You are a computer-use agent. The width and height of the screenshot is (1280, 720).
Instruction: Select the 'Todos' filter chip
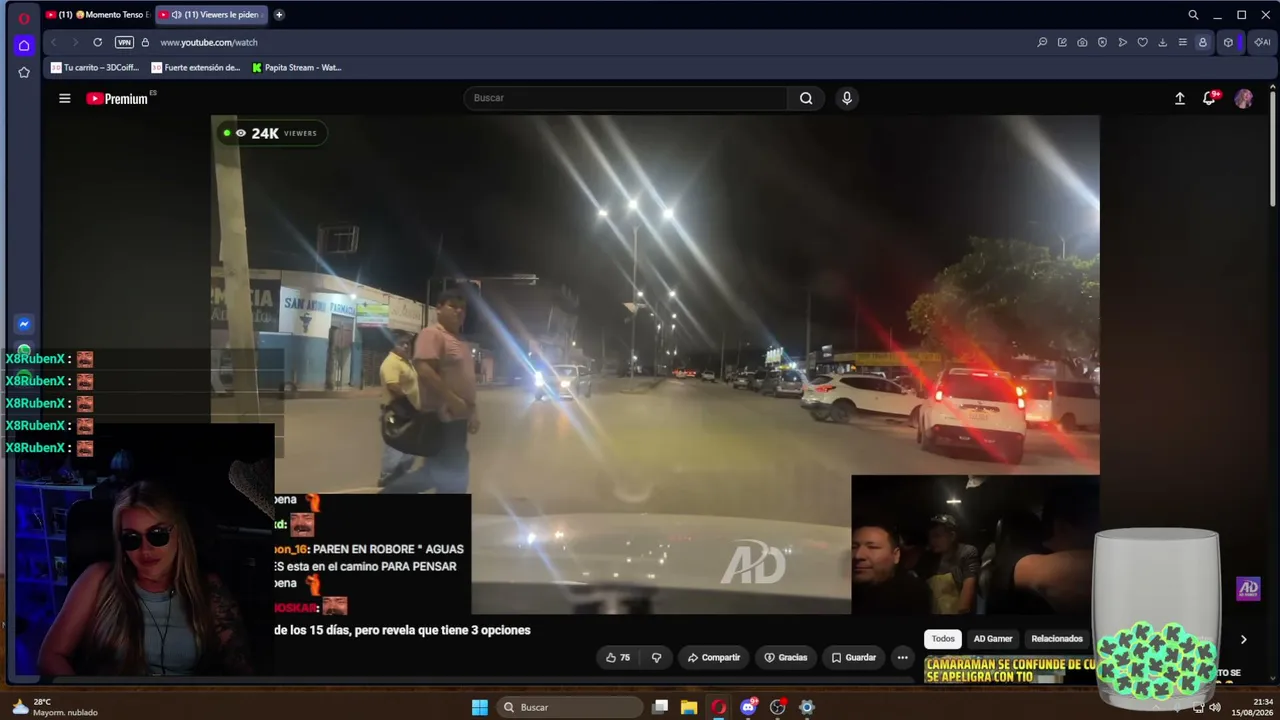[943, 639]
